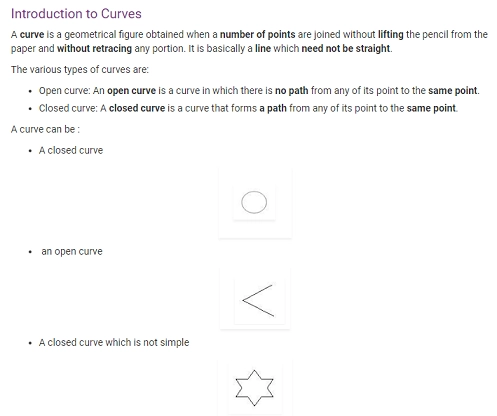Click 'A closed curve which is not simple'
The height and width of the screenshot is (416, 497).
click(114, 343)
